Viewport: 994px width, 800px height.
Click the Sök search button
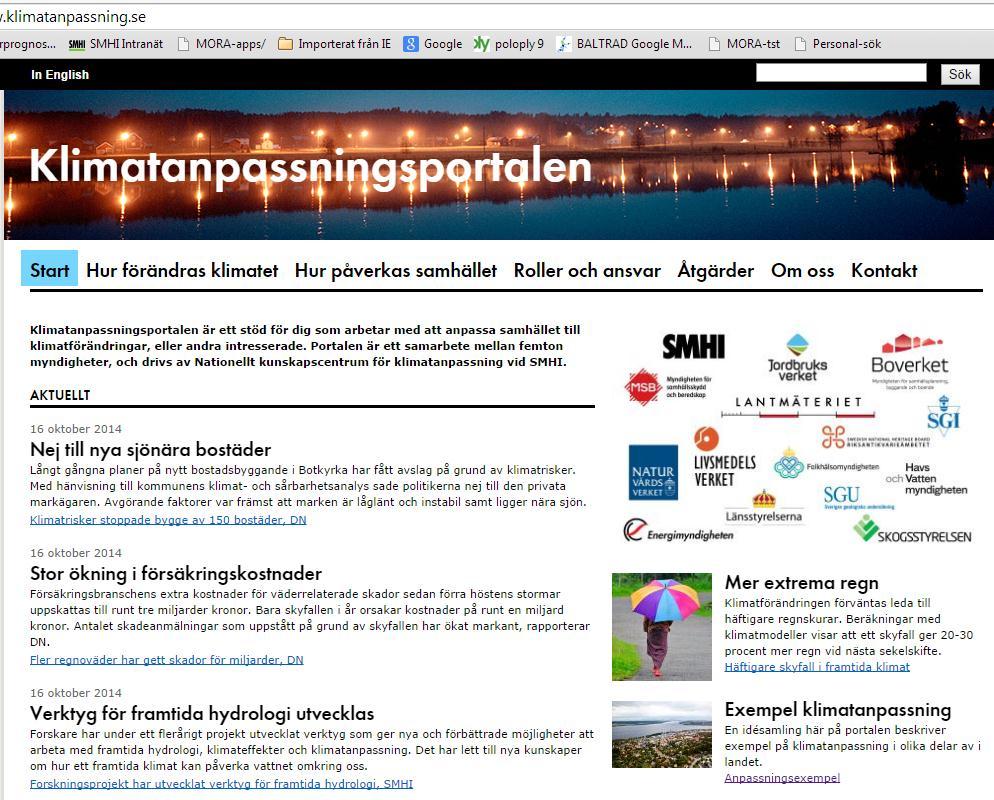tap(960, 74)
